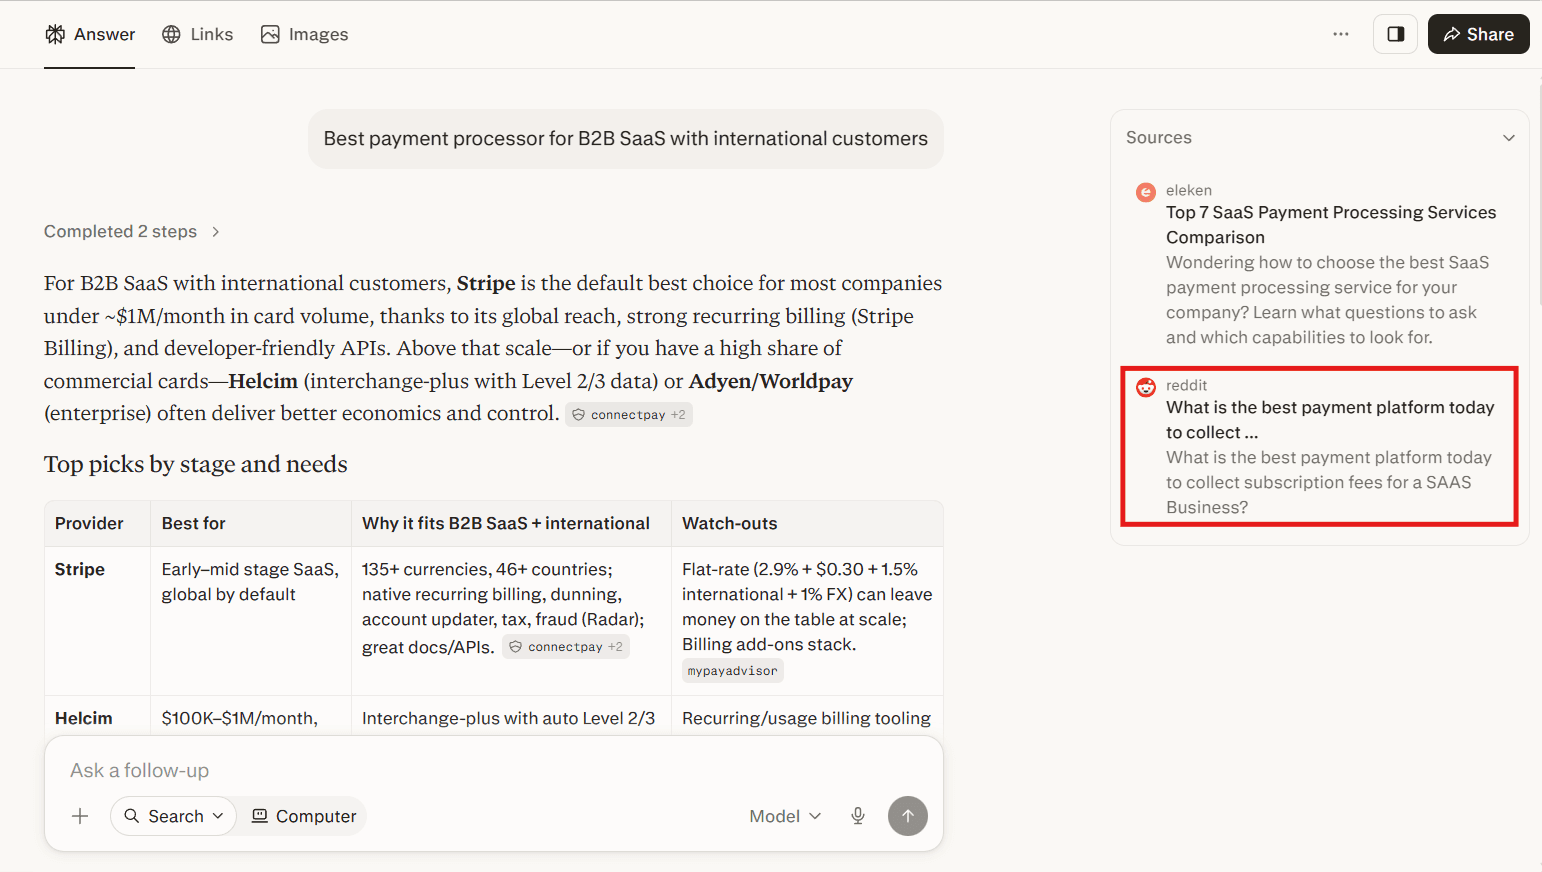Viewport: 1542px width, 872px height.
Task: Click the submit arrow button
Action: (908, 816)
